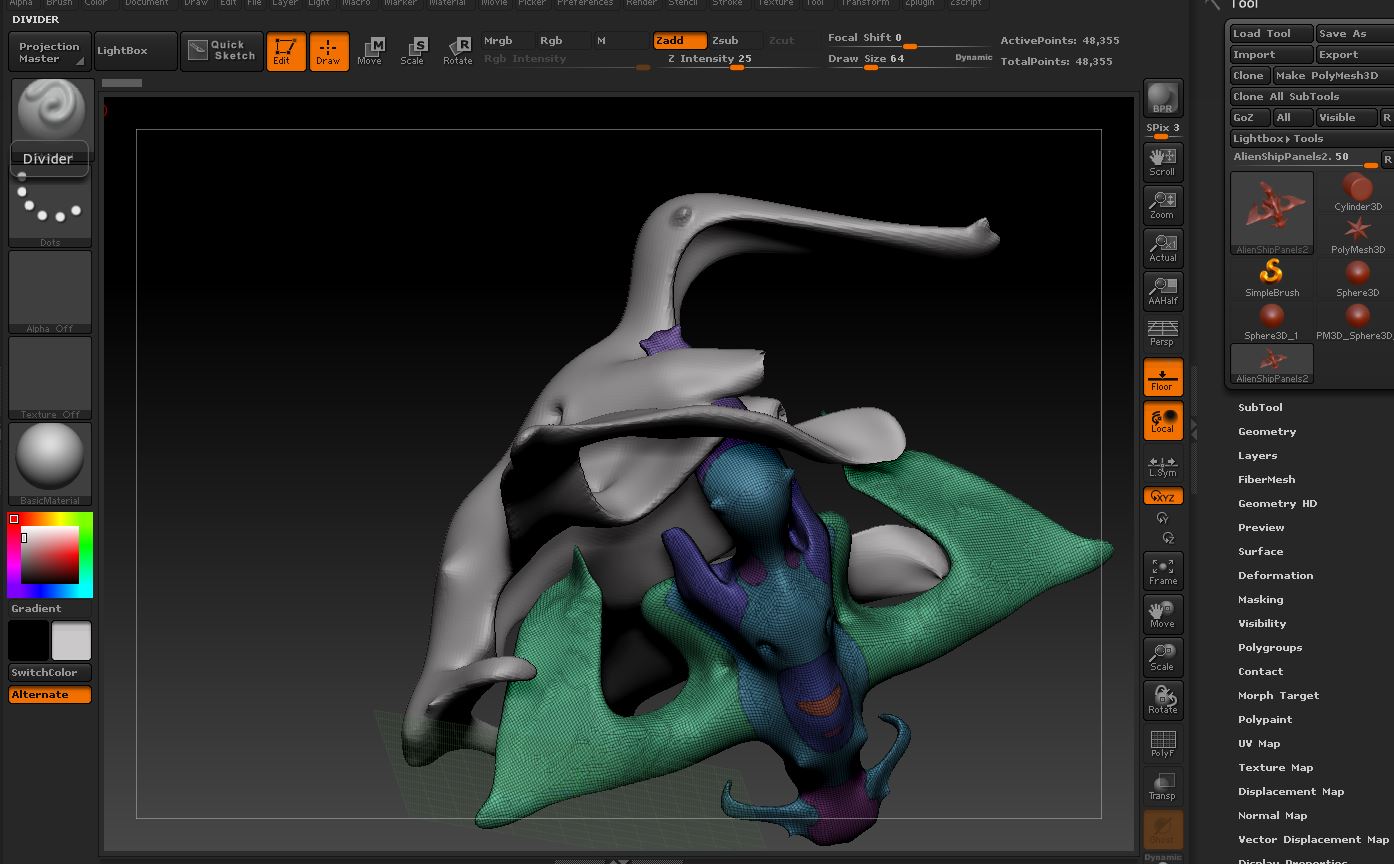Toggle Transp transparency mode
The height and width of the screenshot is (864, 1394).
tap(1162, 786)
